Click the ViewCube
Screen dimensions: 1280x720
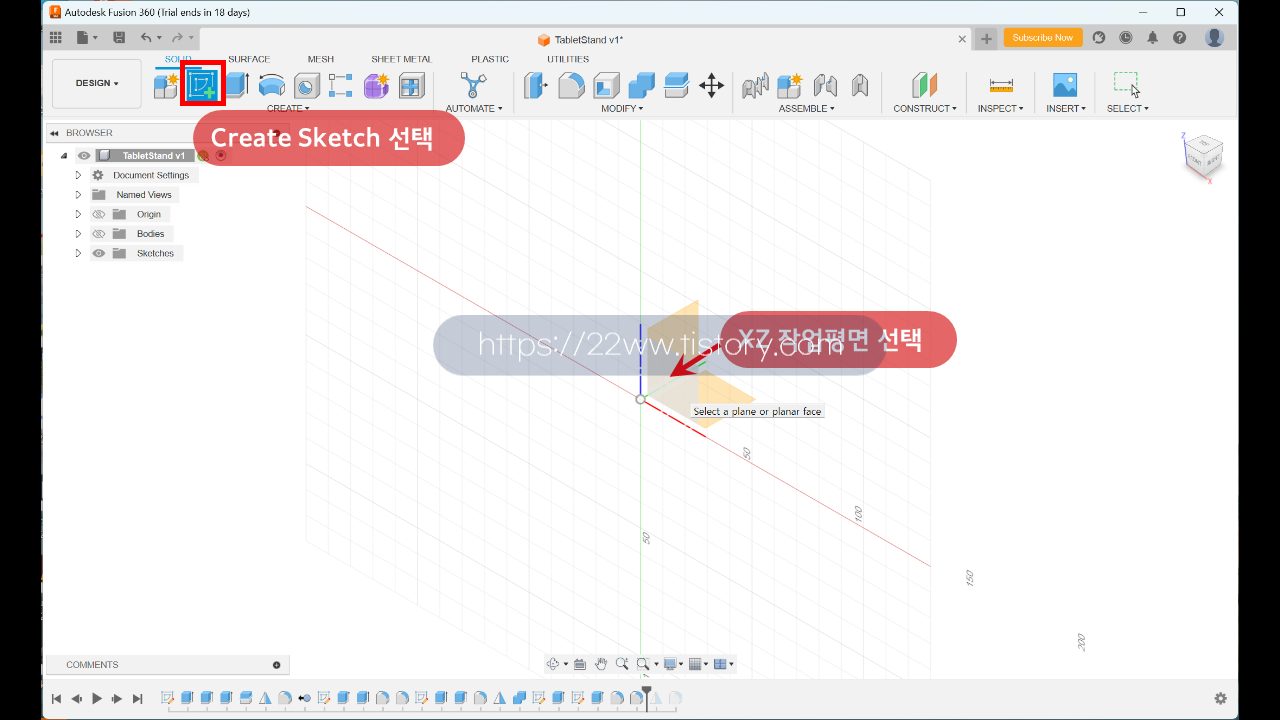1203,156
